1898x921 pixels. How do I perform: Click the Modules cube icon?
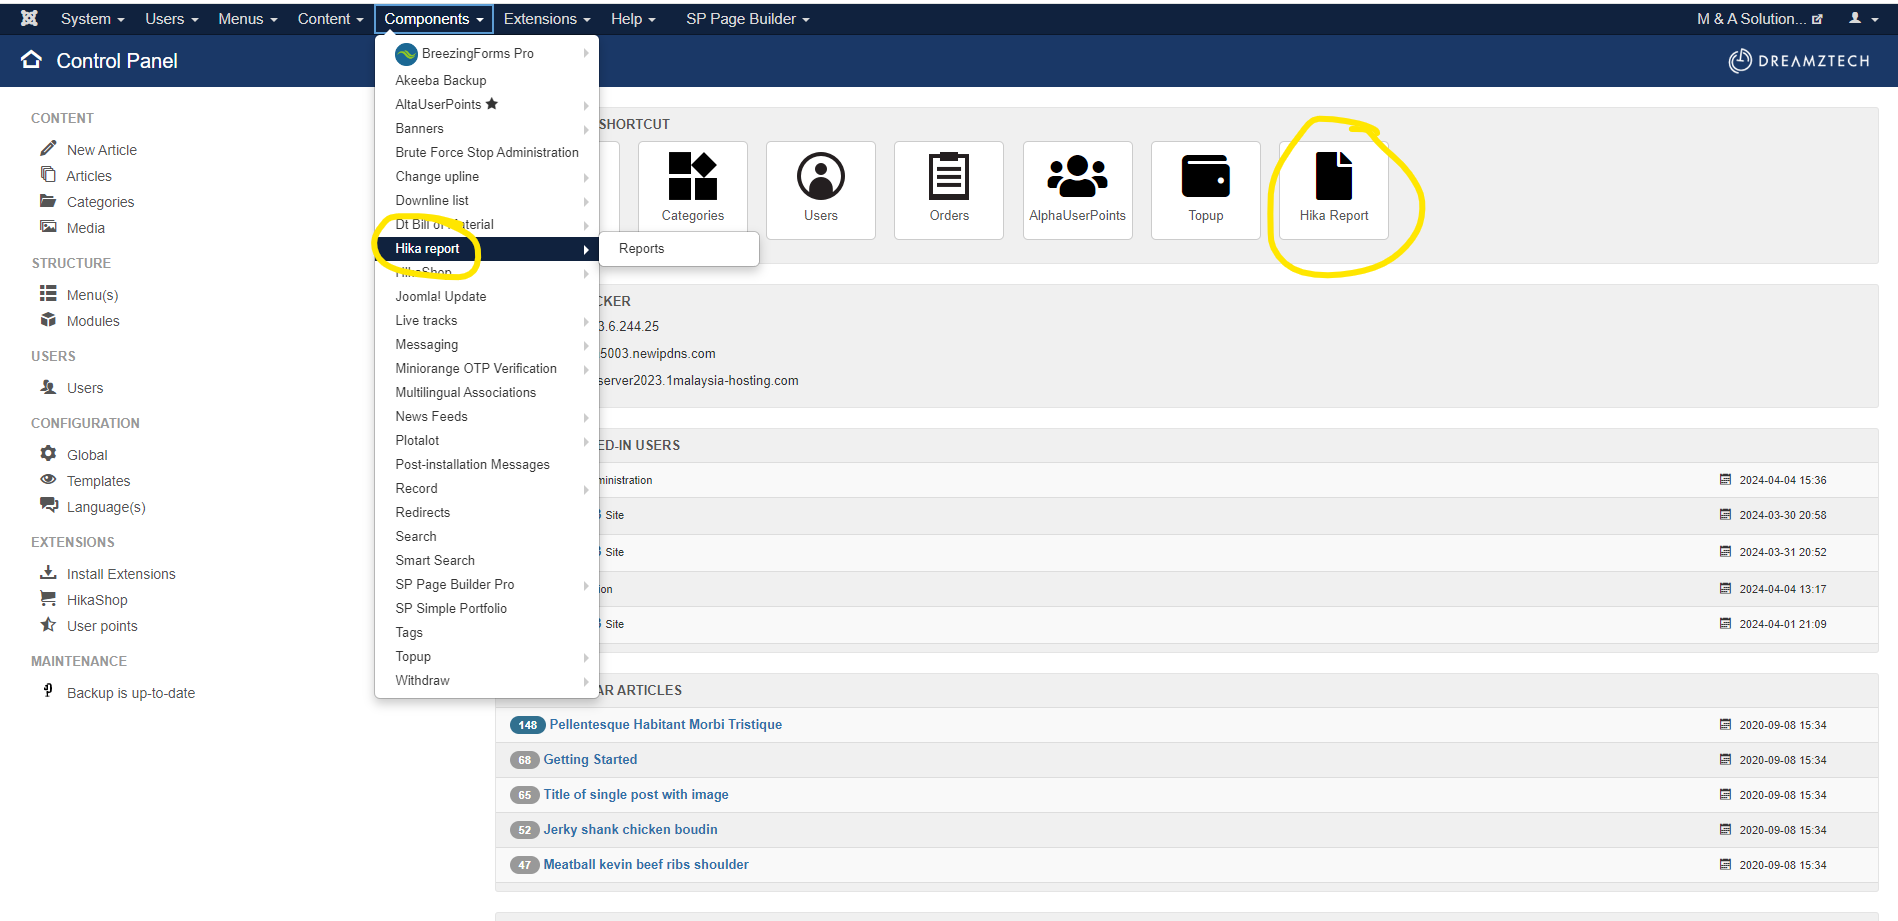click(x=48, y=320)
